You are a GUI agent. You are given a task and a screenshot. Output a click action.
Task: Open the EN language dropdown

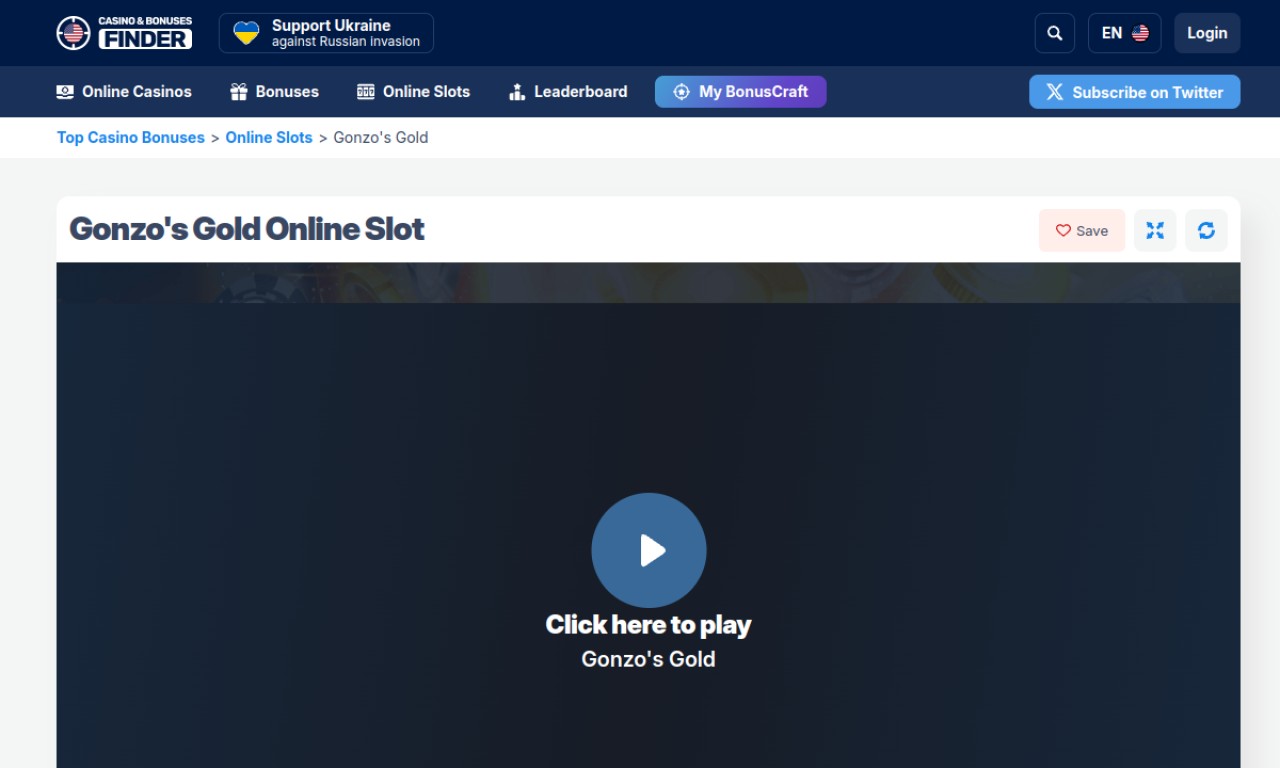(1124, 33)
